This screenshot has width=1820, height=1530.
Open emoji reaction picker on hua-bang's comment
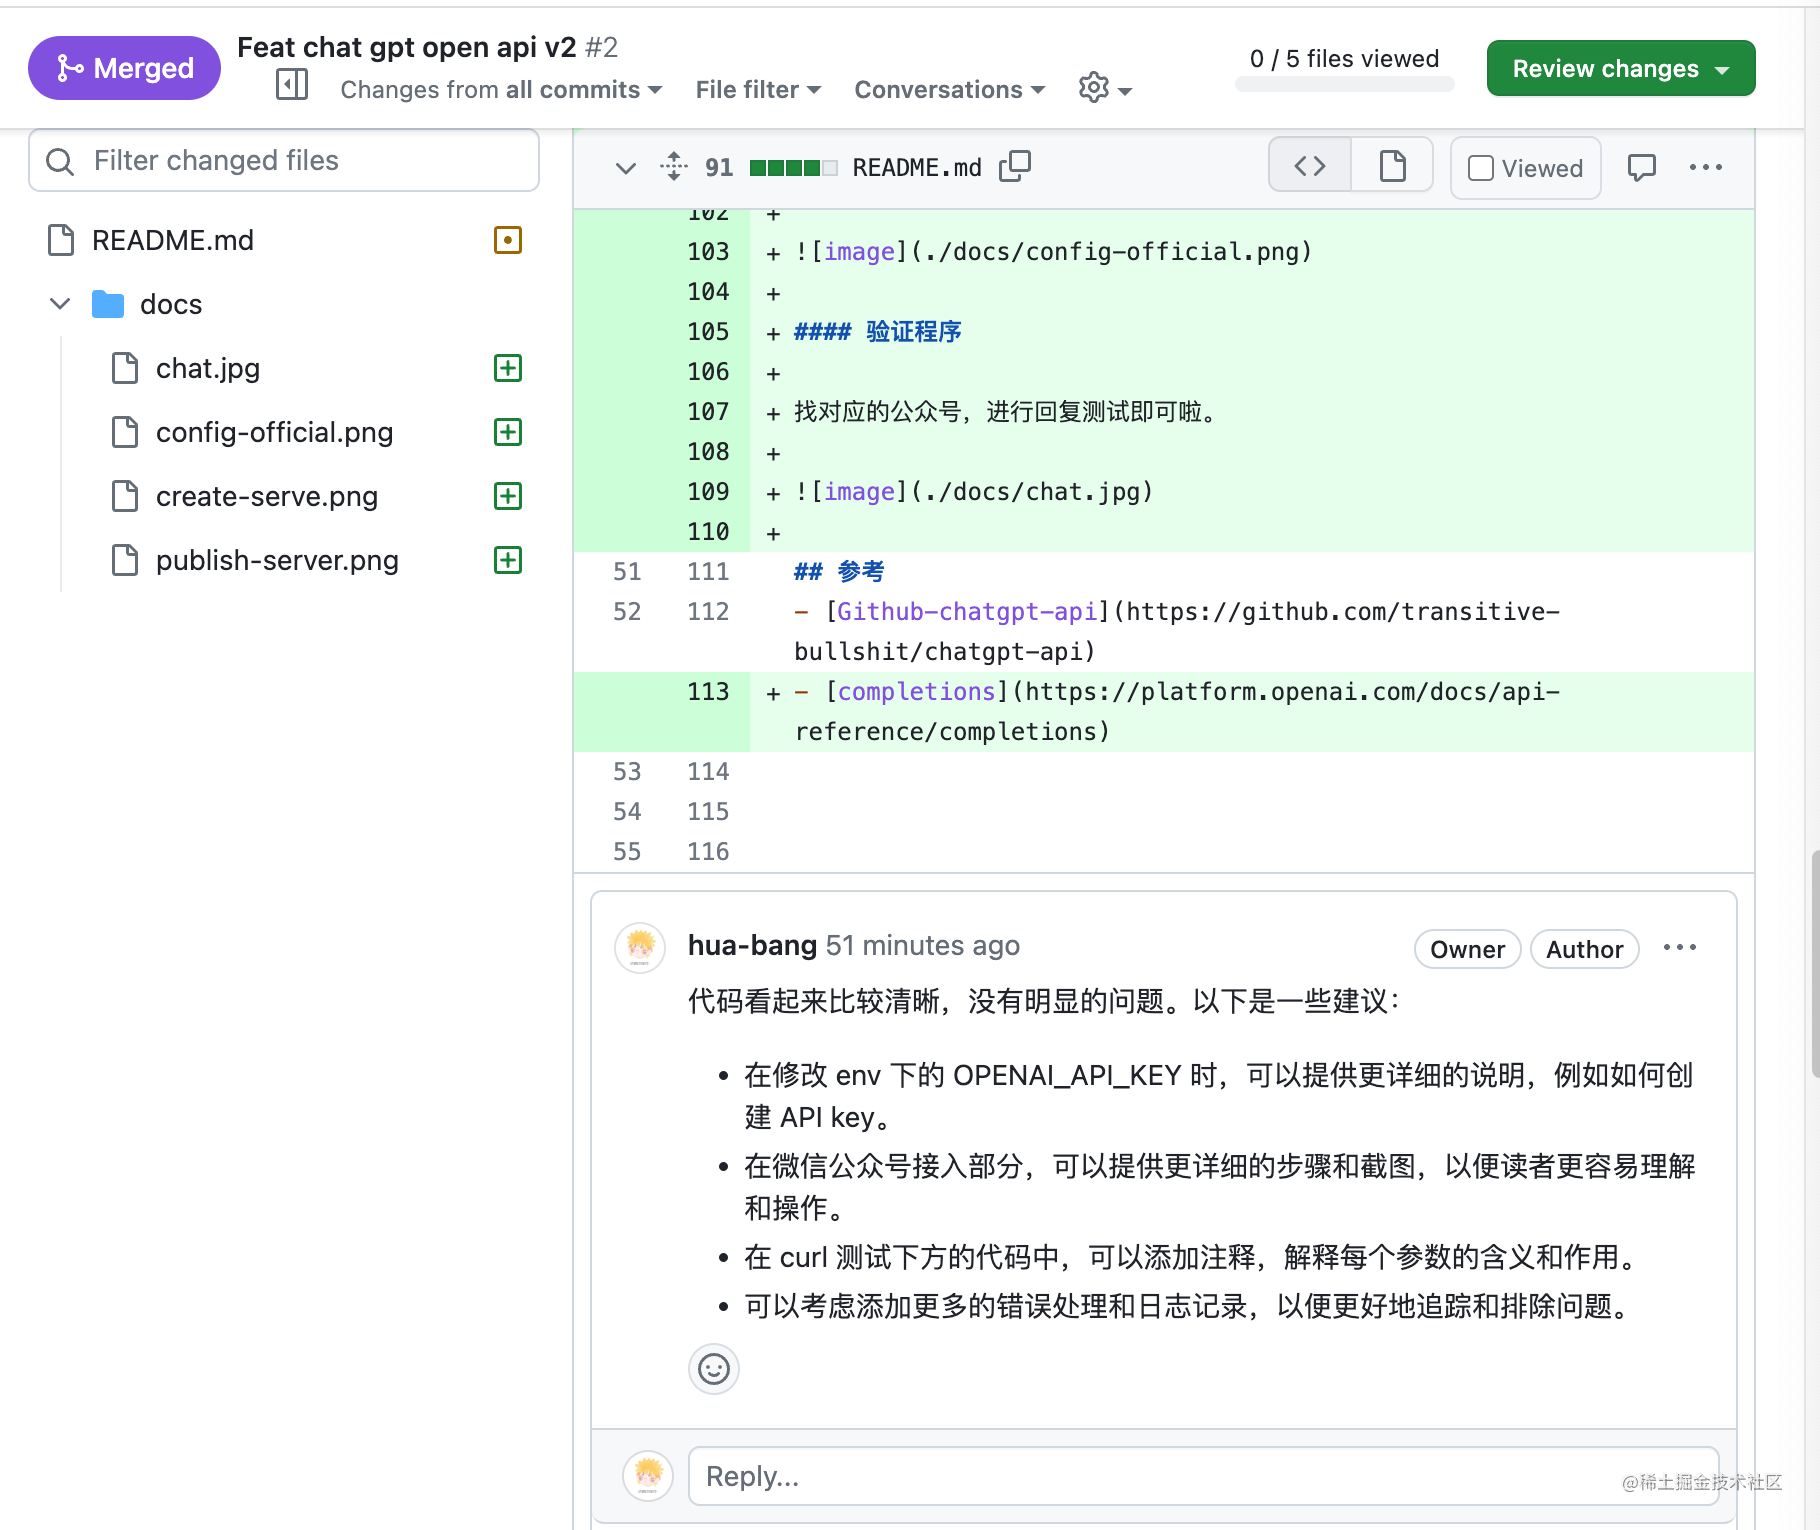pos(713,1369)
